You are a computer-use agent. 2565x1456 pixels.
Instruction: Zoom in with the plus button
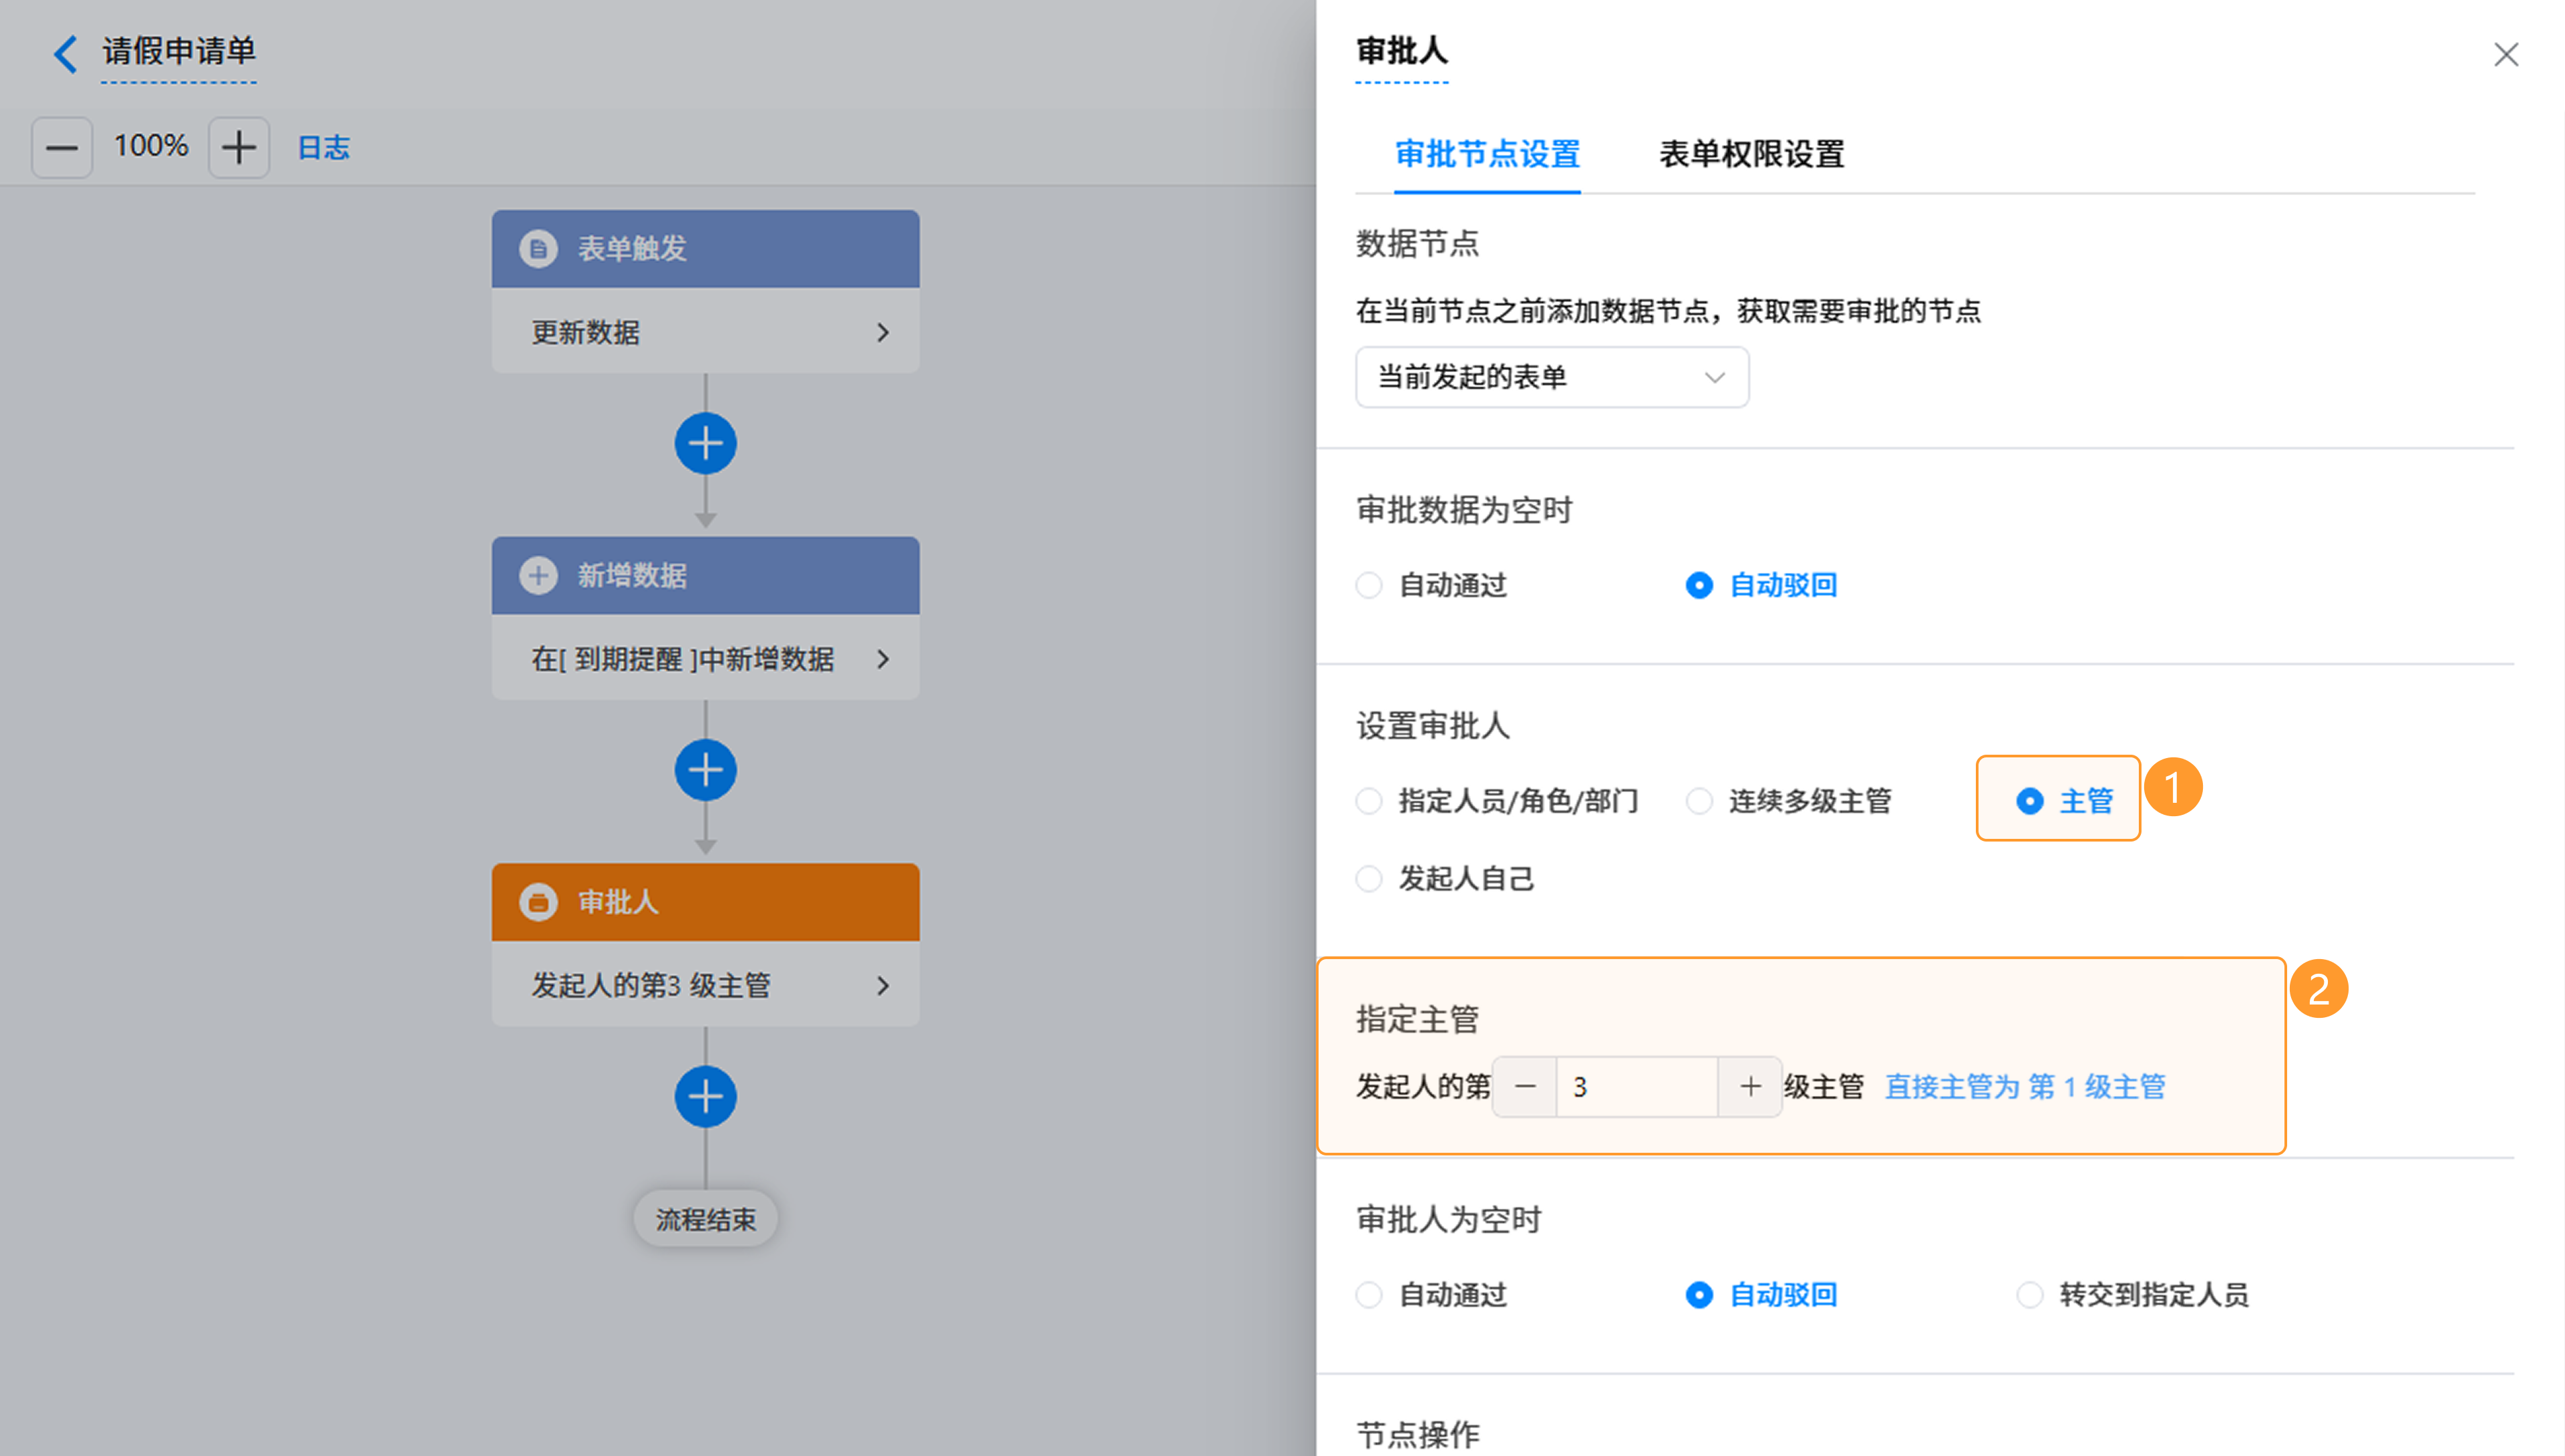coord(238,147)
